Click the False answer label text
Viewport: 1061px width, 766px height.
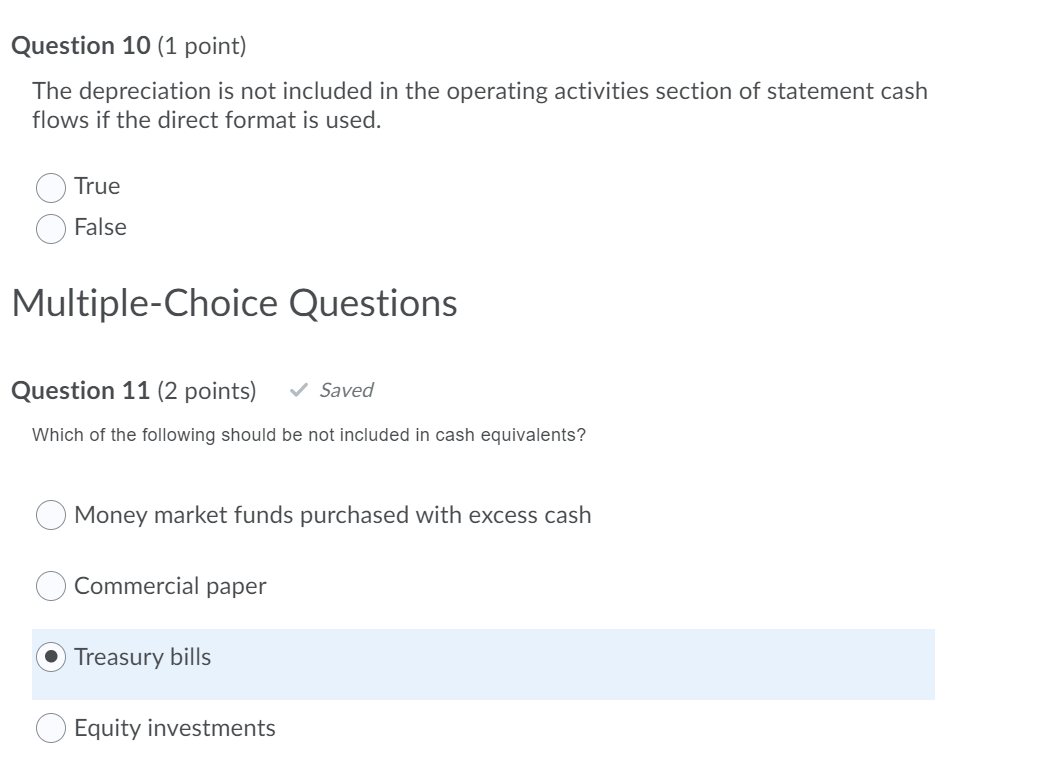[99, 227]
